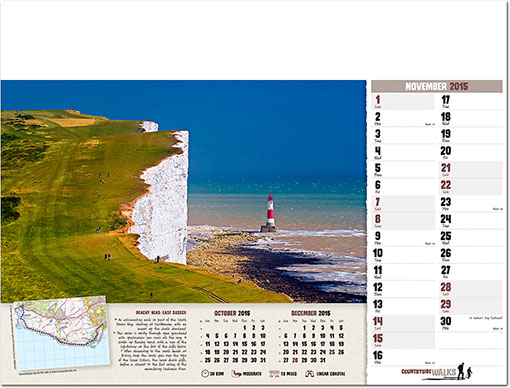
Task: Select November day 8 Sunday row
Action: [403, 220]
